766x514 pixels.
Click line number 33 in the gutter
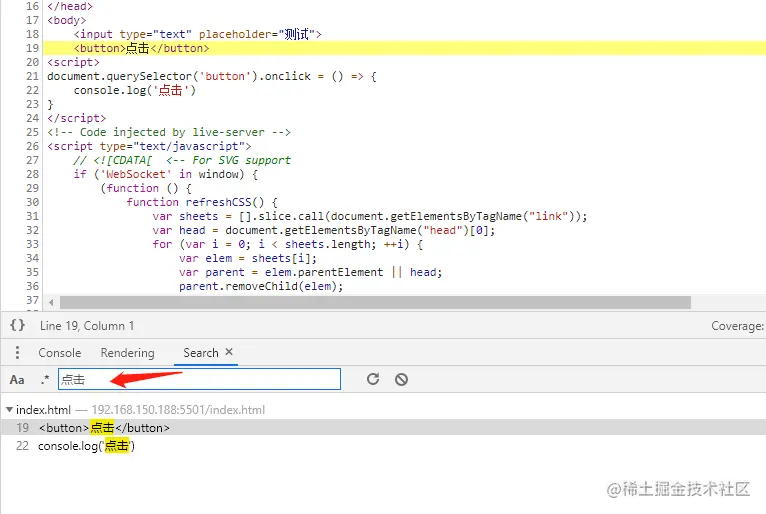[32, 244]
